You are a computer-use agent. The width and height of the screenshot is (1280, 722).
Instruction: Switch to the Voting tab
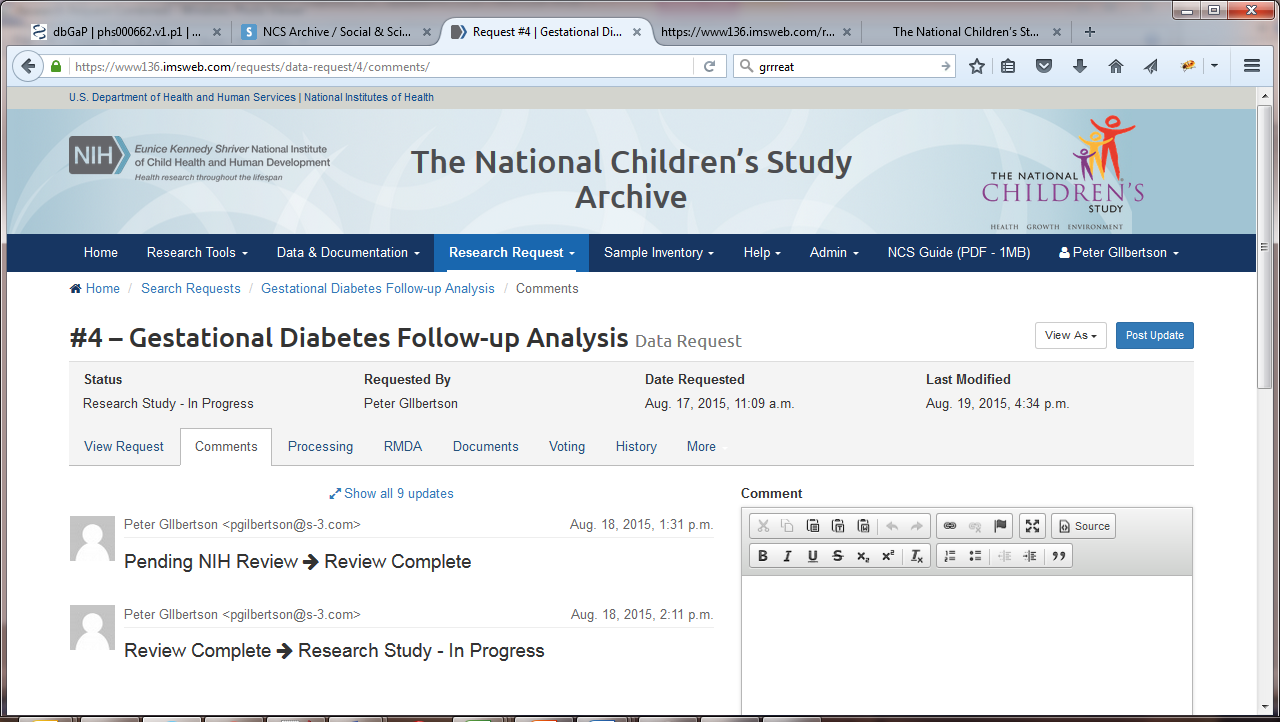point(567,447)
